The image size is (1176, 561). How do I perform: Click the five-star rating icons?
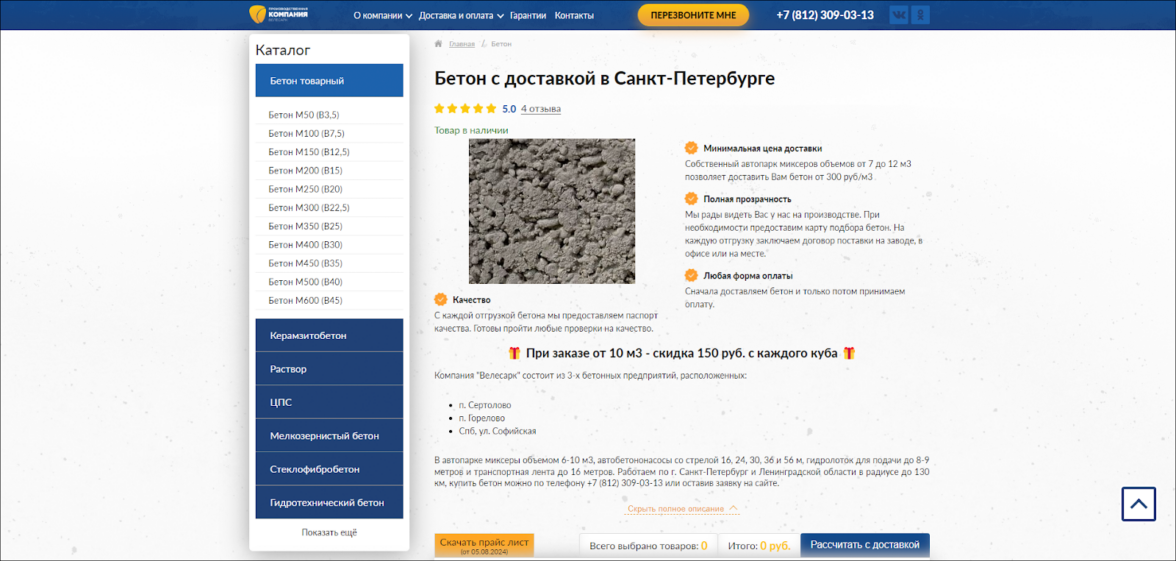click(465, 109)
